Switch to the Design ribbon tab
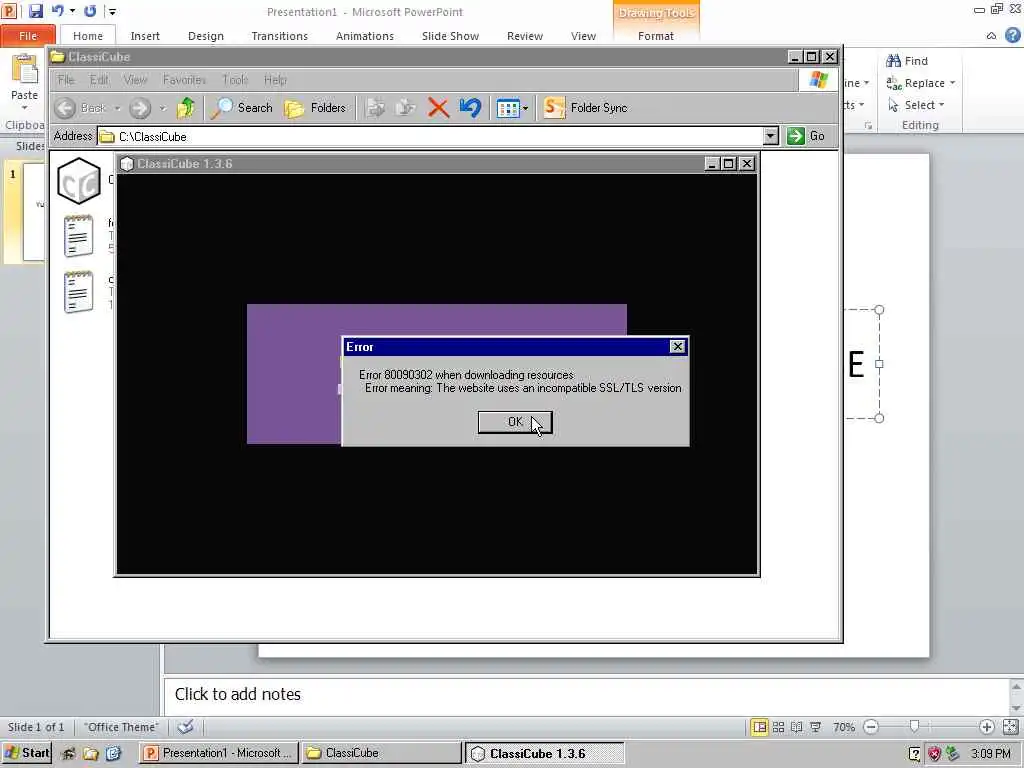Viewport: 1024px width, 768px height. click(206, 36)
